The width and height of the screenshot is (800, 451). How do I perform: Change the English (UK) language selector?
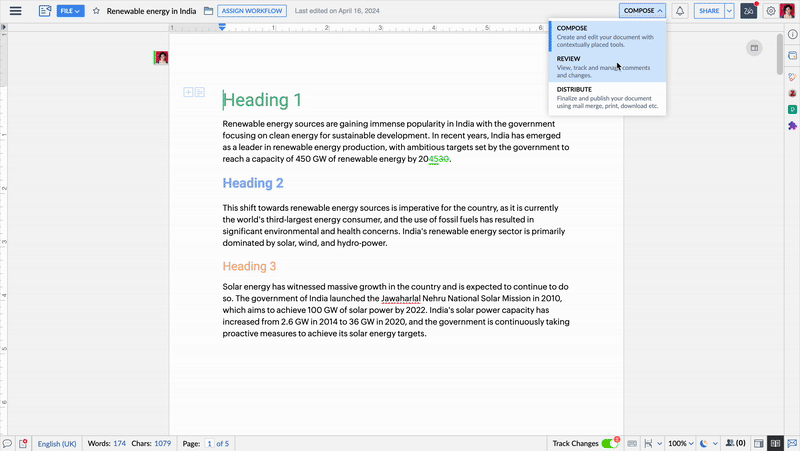coord(57,443)
